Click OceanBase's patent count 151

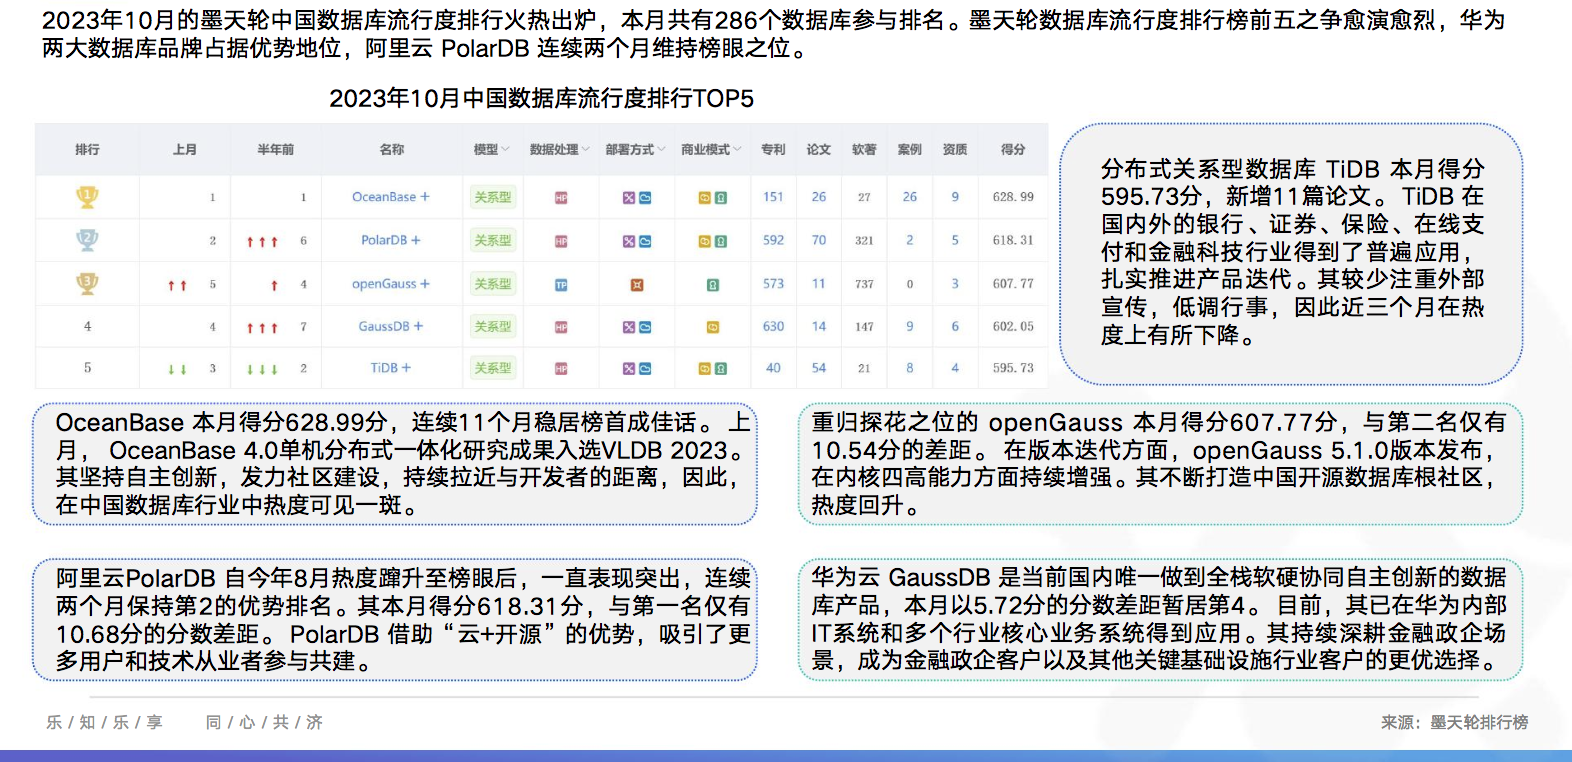point(773,197)
